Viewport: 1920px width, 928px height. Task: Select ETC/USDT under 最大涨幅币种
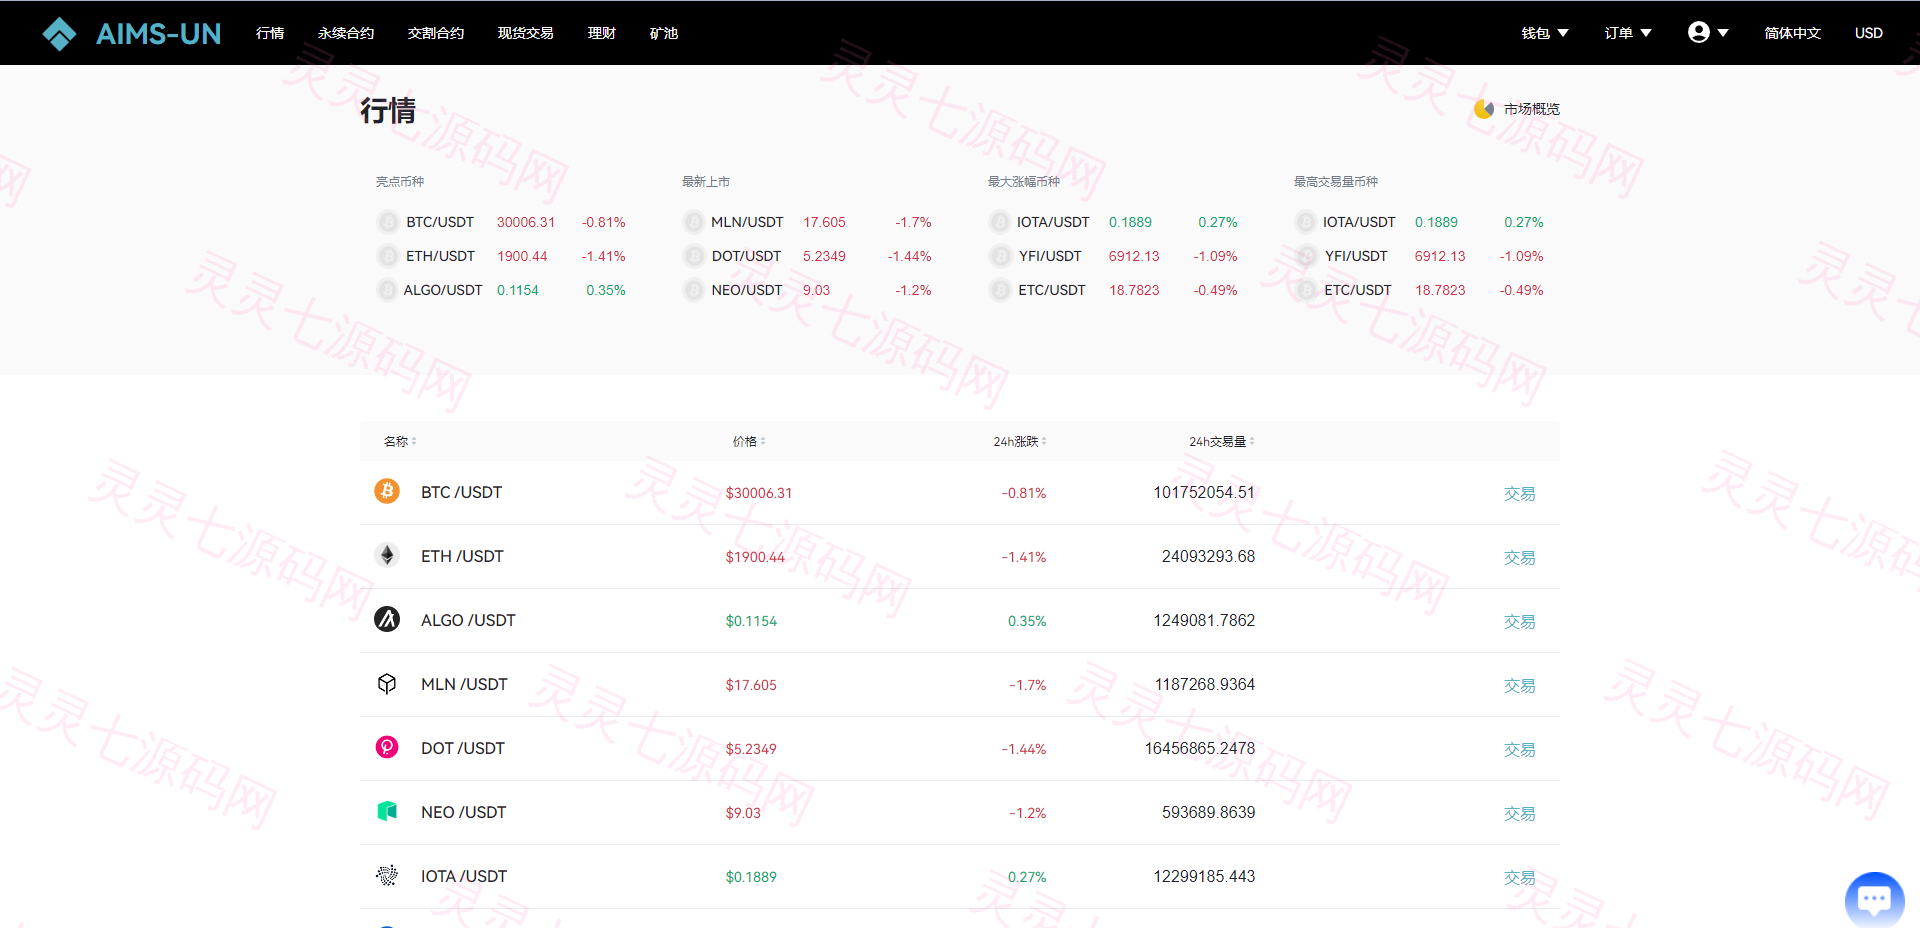point(1052,290)
